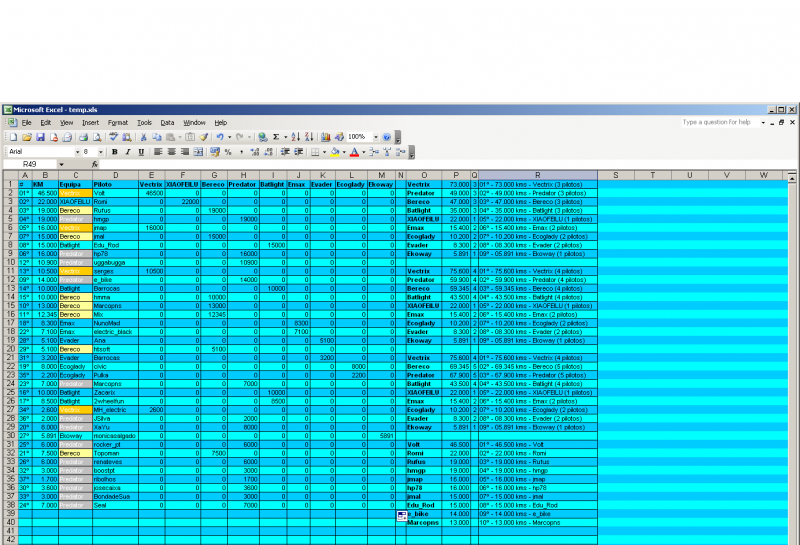Open Fill Color palette dropdown arrow
The width and height of the screenshot is (800, 545).
click(344, 152)
